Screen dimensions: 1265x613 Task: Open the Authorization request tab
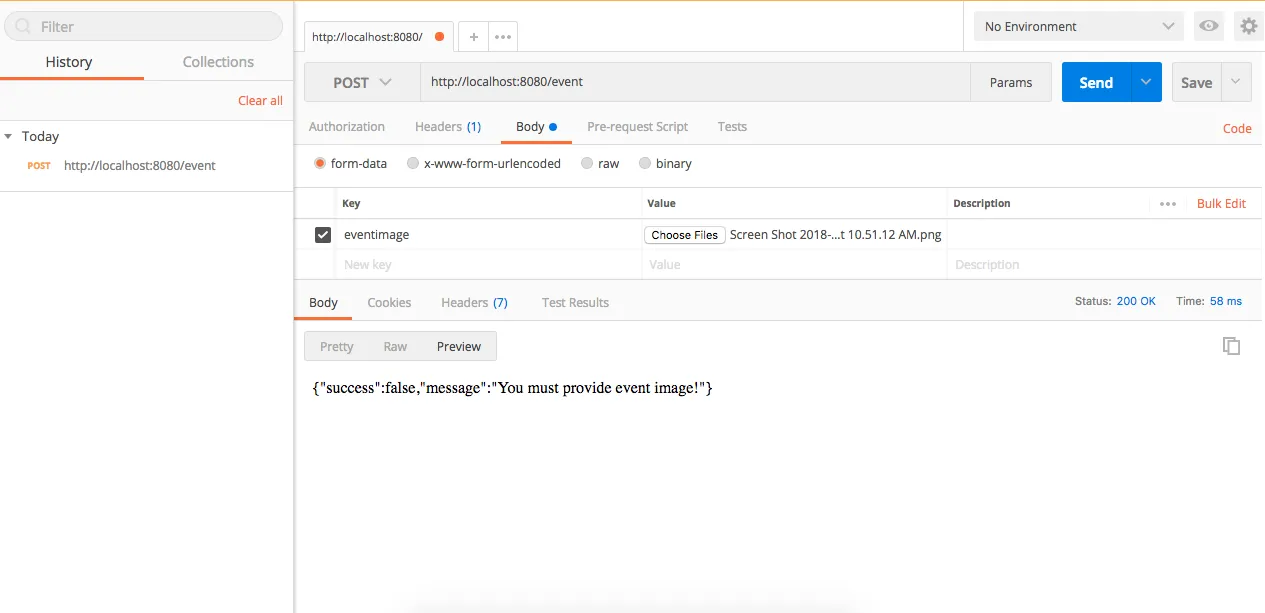point(347,127)
